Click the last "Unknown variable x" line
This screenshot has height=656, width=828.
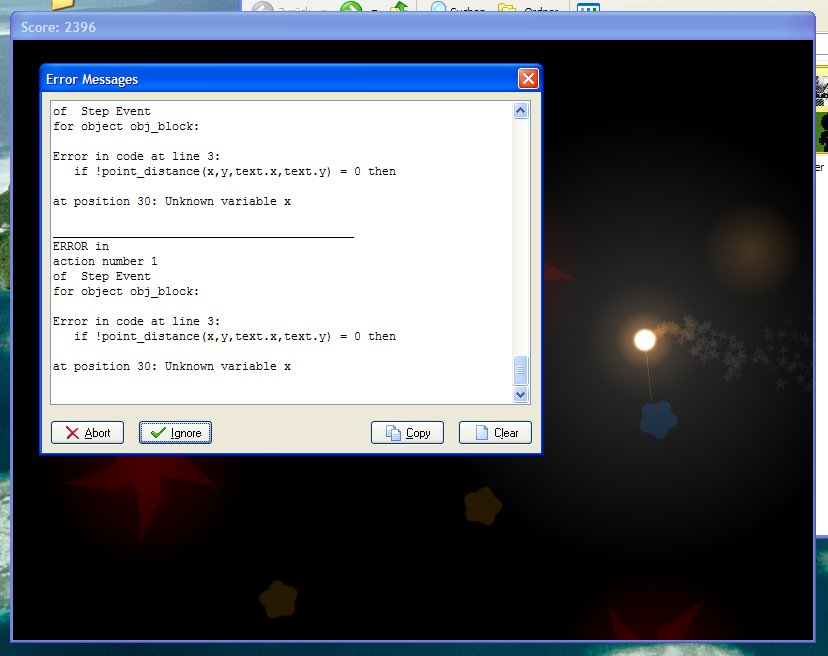171,367
